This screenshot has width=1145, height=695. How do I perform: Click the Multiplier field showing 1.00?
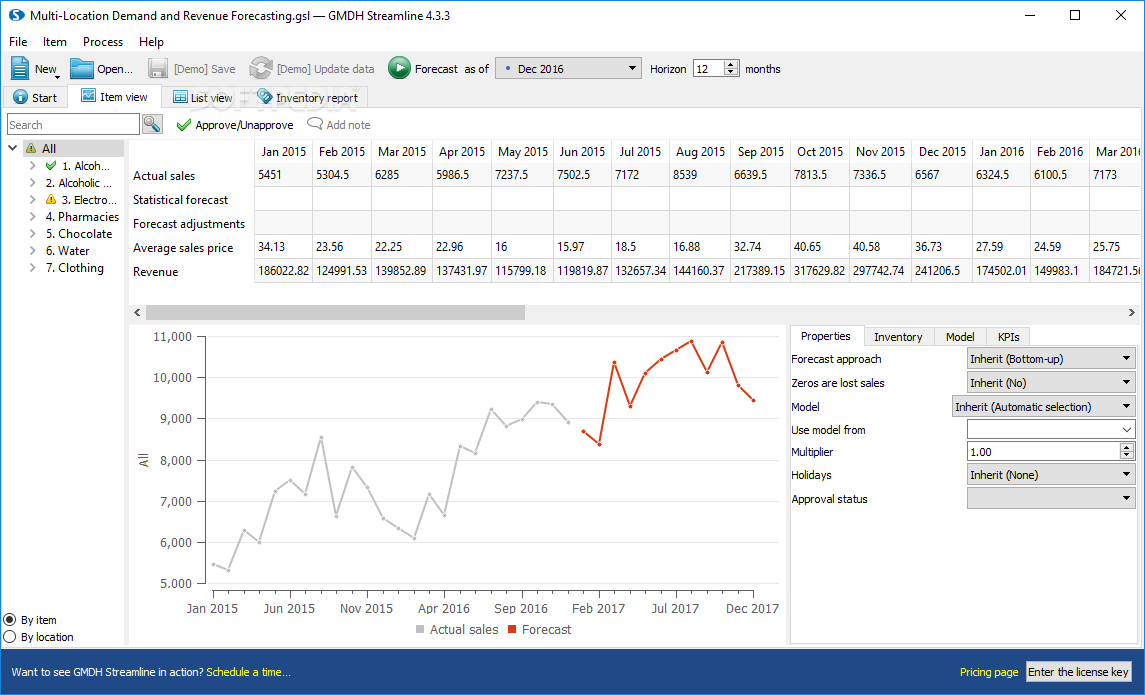click(1043, 452)
